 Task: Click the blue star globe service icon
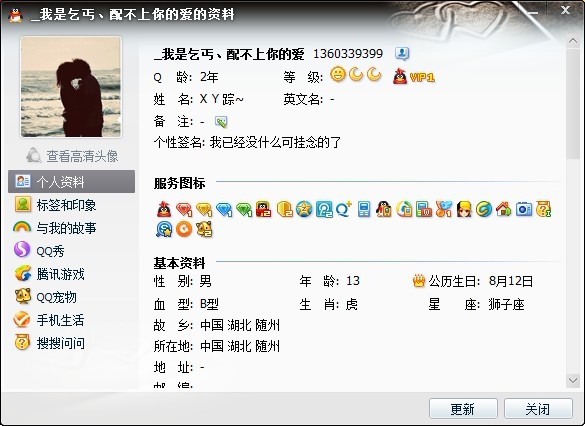304,209
